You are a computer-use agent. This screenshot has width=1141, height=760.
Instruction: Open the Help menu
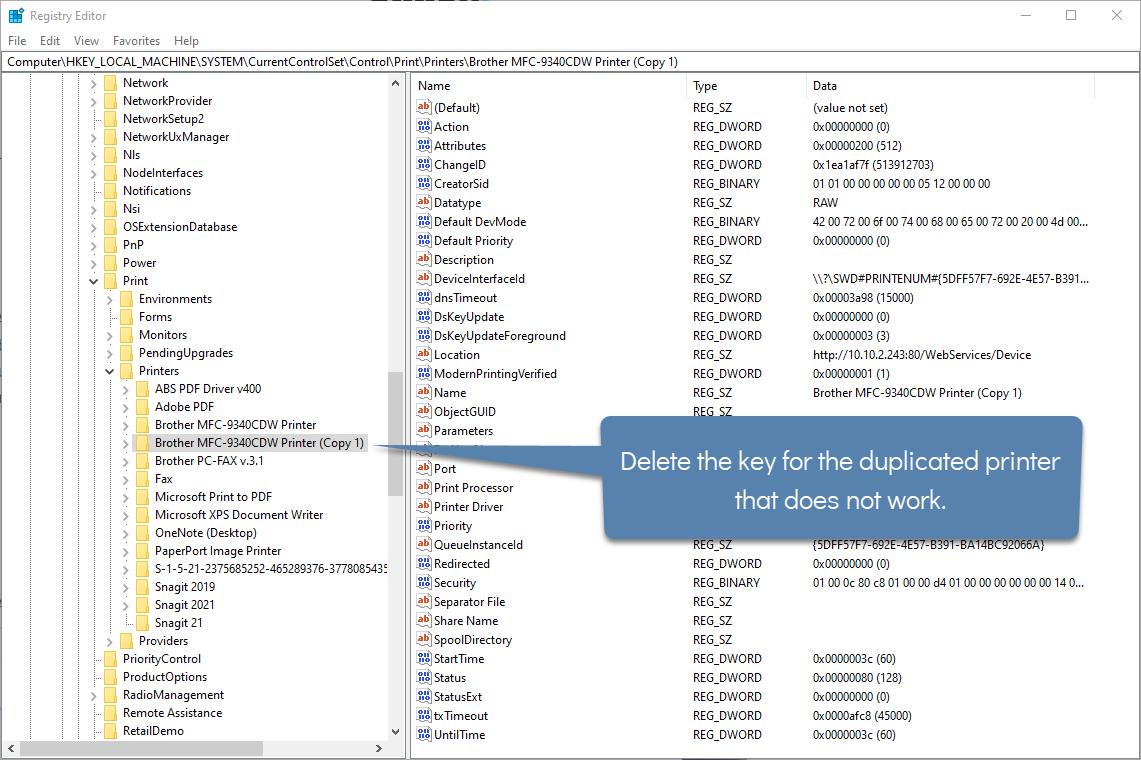point(186,41)
